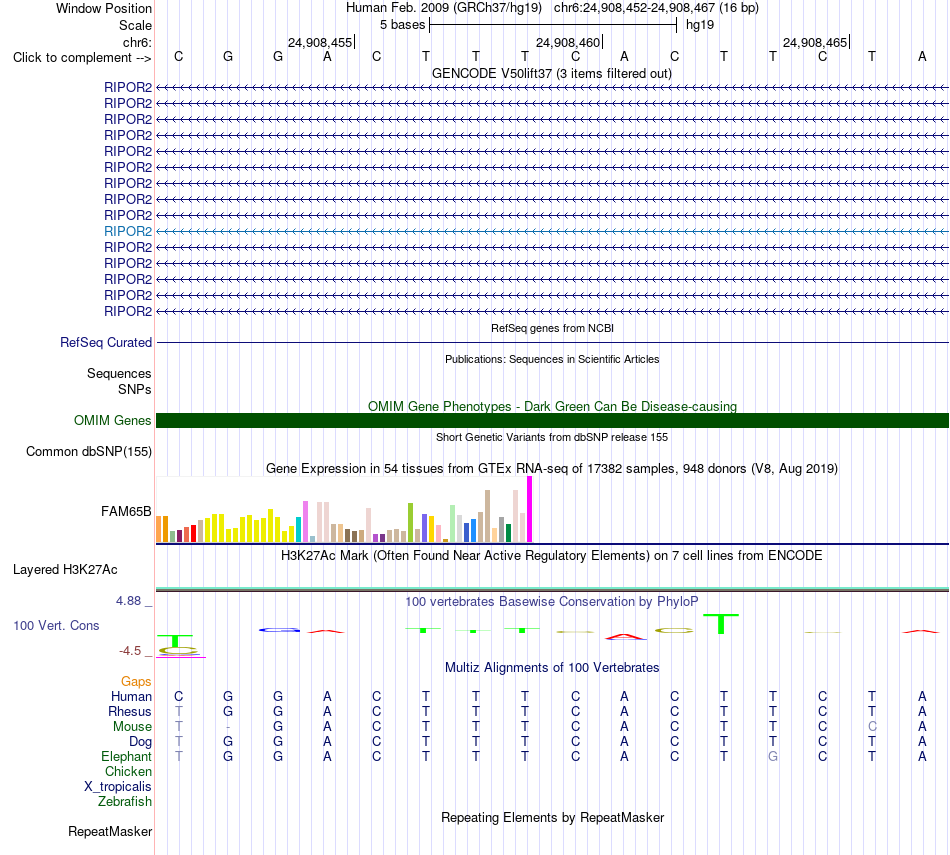Click the '-' gap in Mouse alignment row

(228, 727)
